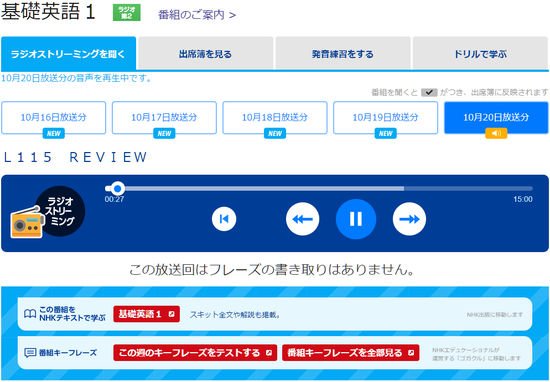This screenshot has width=550, height=382.
Task: Click この週のキーフレーズをテストする button
Action: [195, 353]
